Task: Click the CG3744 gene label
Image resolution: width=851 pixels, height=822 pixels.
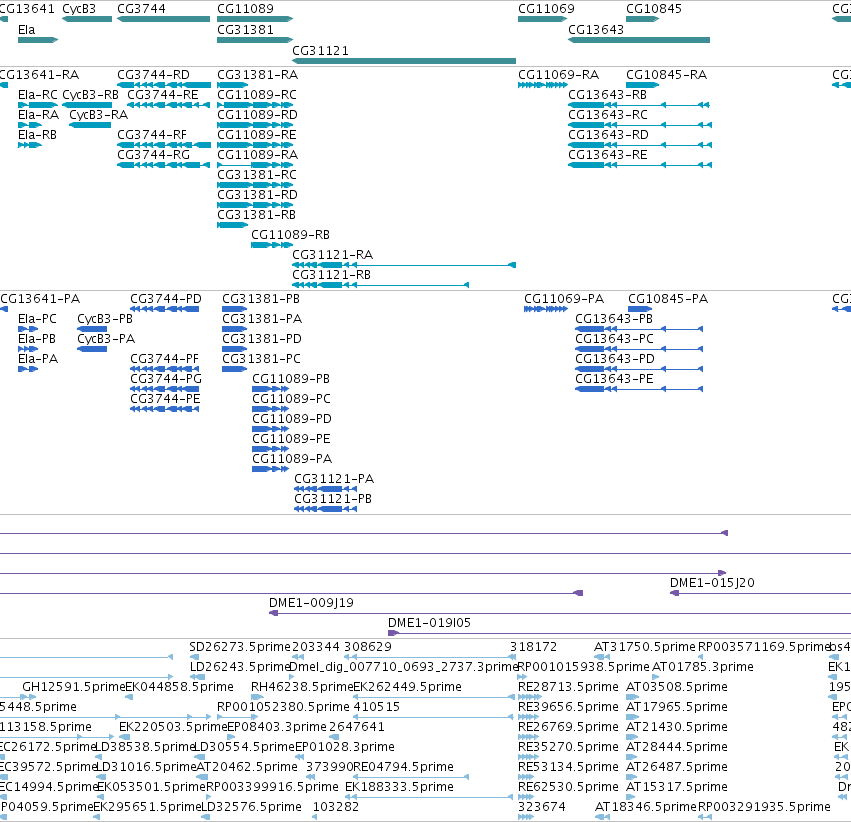Action: point(141,9)
